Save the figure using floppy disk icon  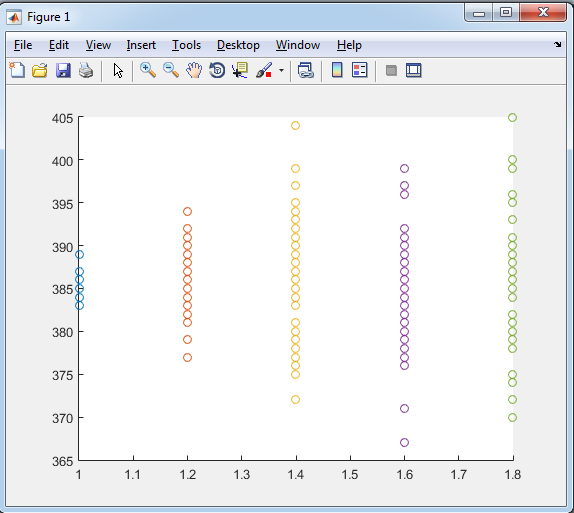click(63, 70)
